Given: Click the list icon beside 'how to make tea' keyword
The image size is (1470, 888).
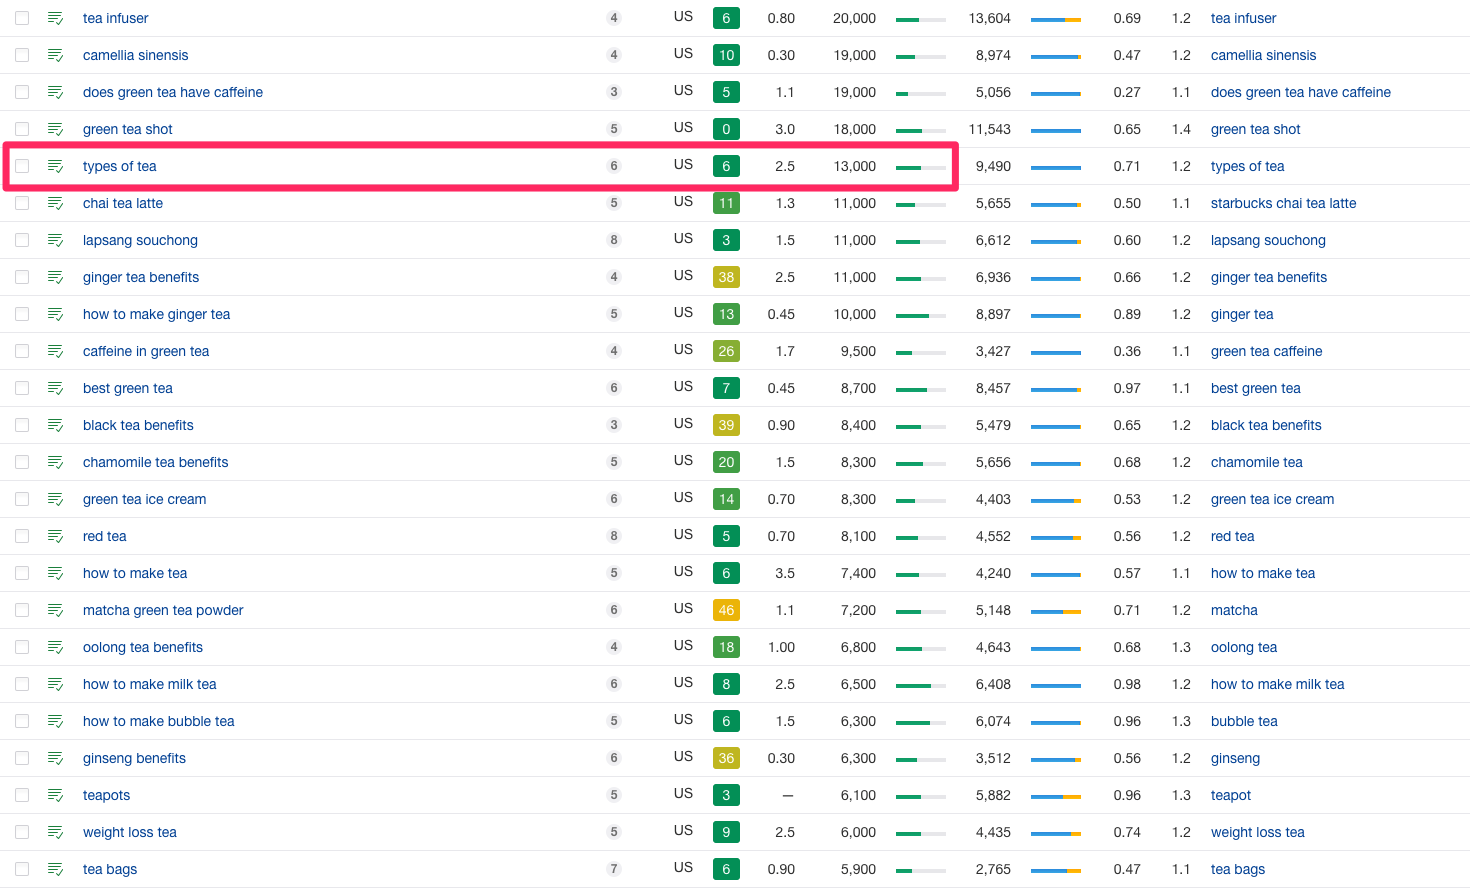Looking at the screenshot, I should pos(56,573).
